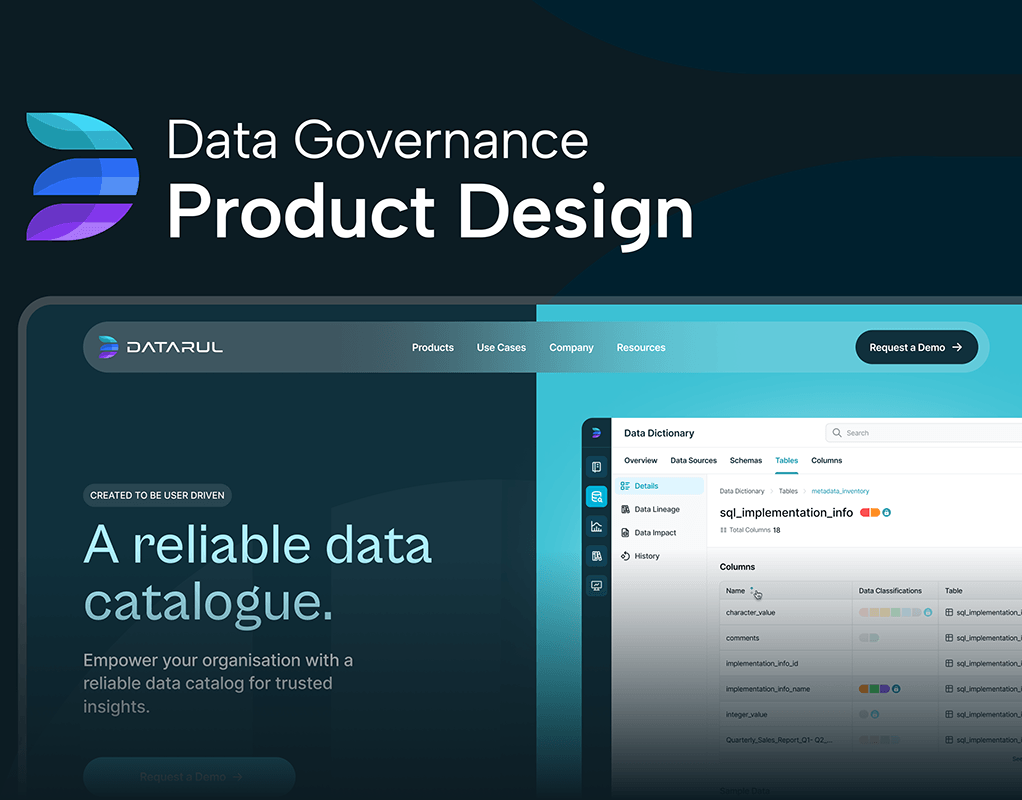Open the Products navigation menu

pos(433,348)
